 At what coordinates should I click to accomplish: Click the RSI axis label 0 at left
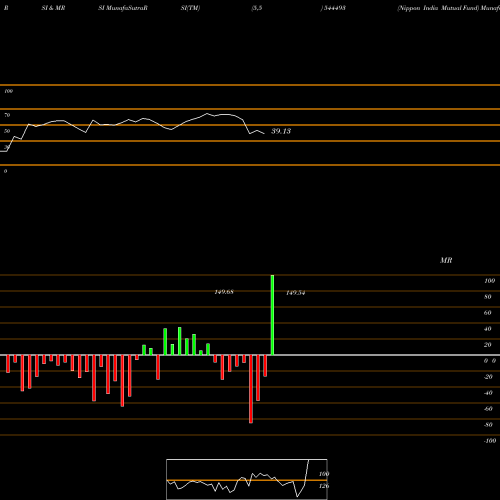5,171
